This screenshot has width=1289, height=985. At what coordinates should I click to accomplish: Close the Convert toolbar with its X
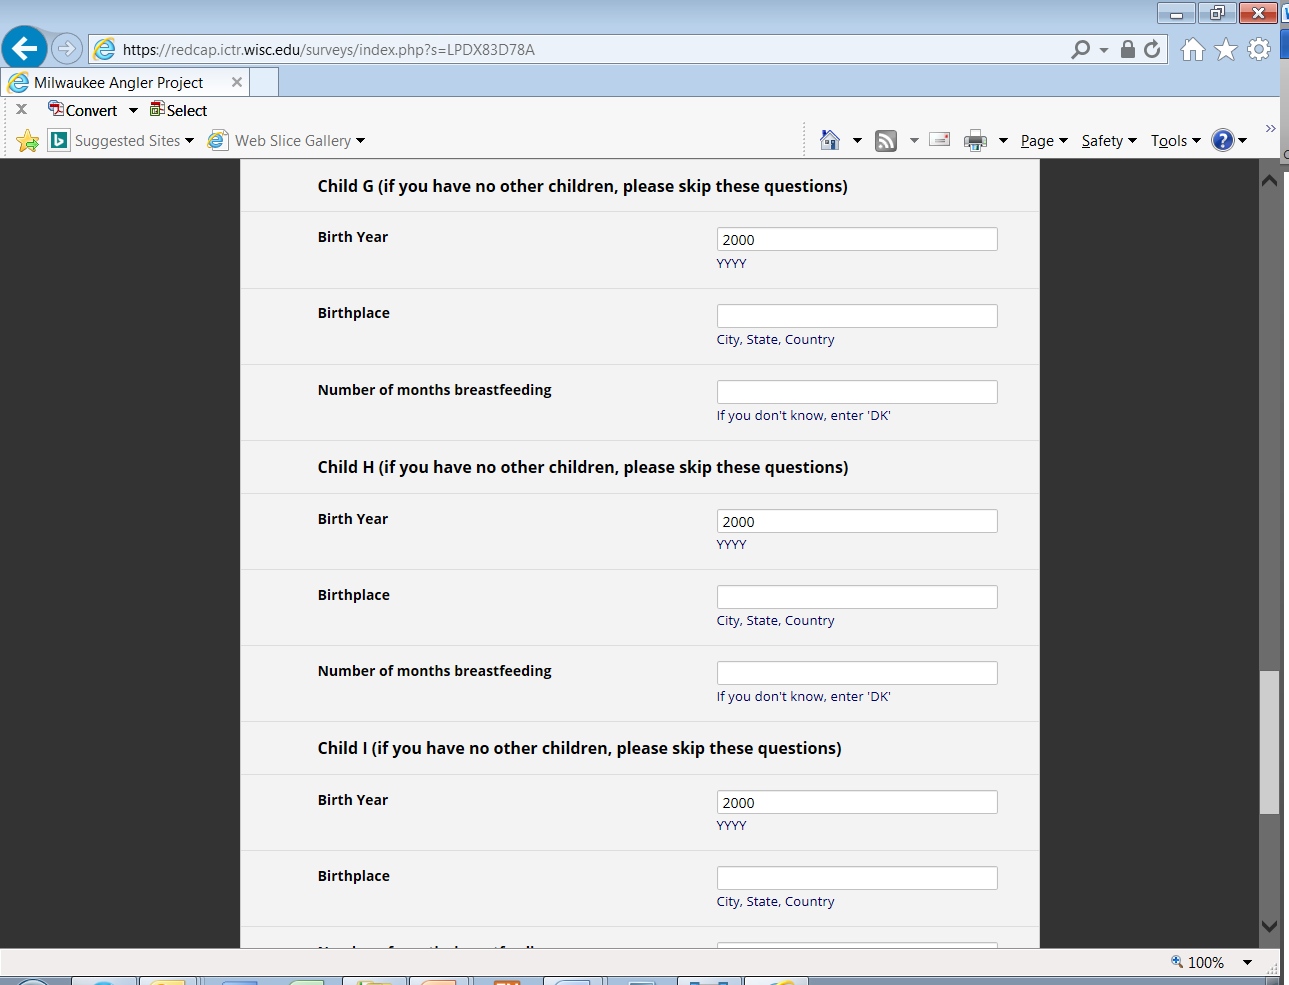coord(22,110)
